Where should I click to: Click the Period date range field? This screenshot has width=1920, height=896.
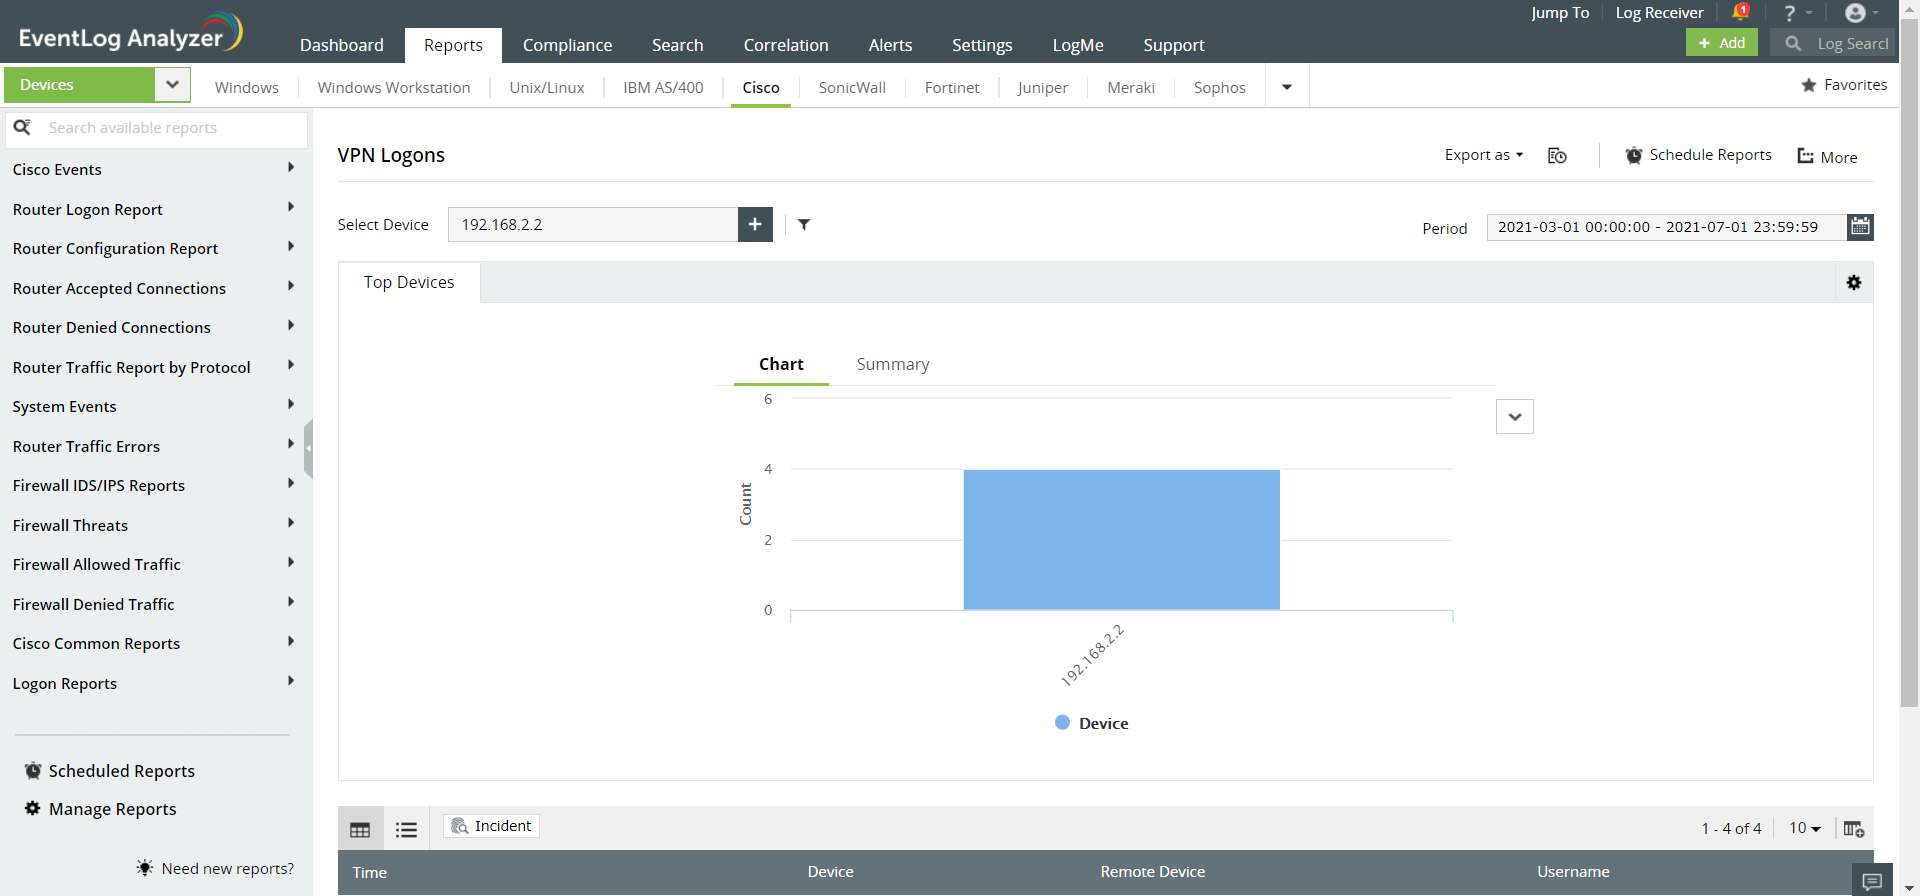[x=1666, y=227]
